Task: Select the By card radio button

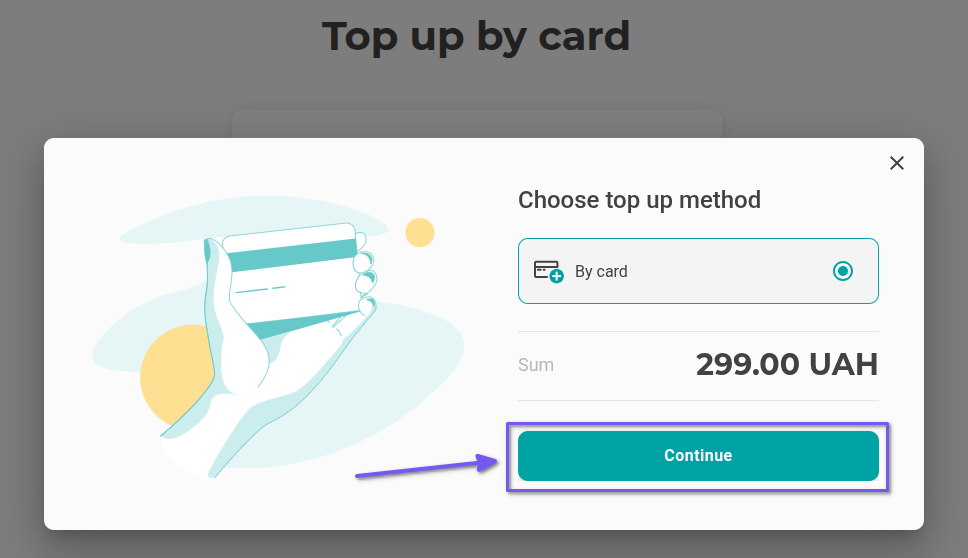Action: click(x=843, y=271)
